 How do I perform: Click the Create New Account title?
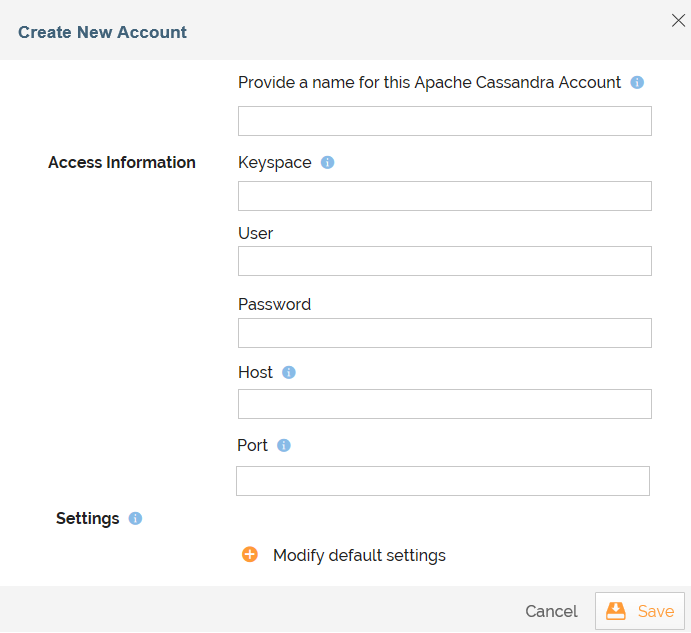click(x=102, y=32)
